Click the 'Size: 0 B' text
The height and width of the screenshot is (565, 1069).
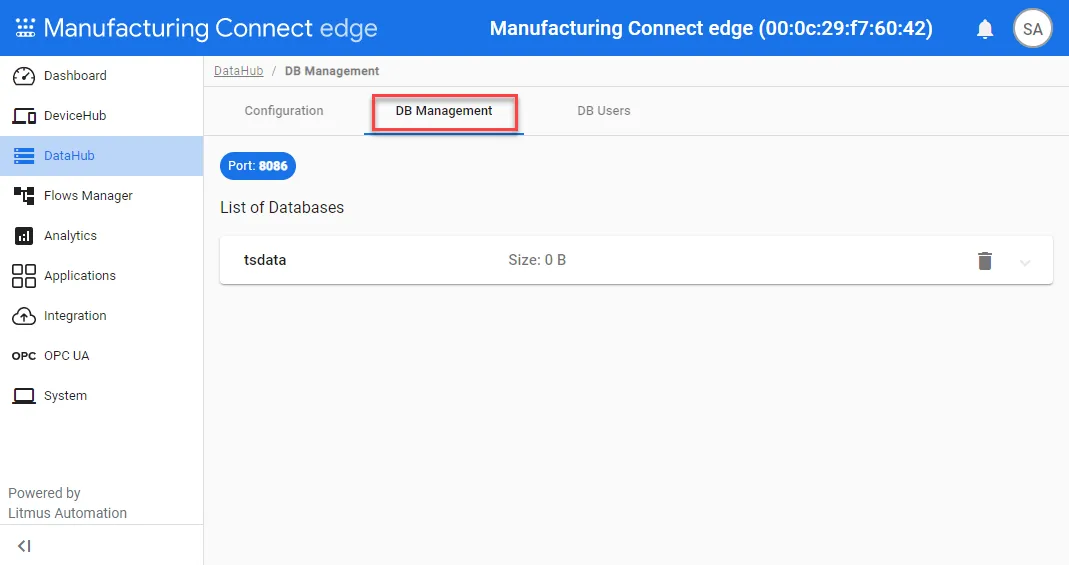click(x=537, y=260)
